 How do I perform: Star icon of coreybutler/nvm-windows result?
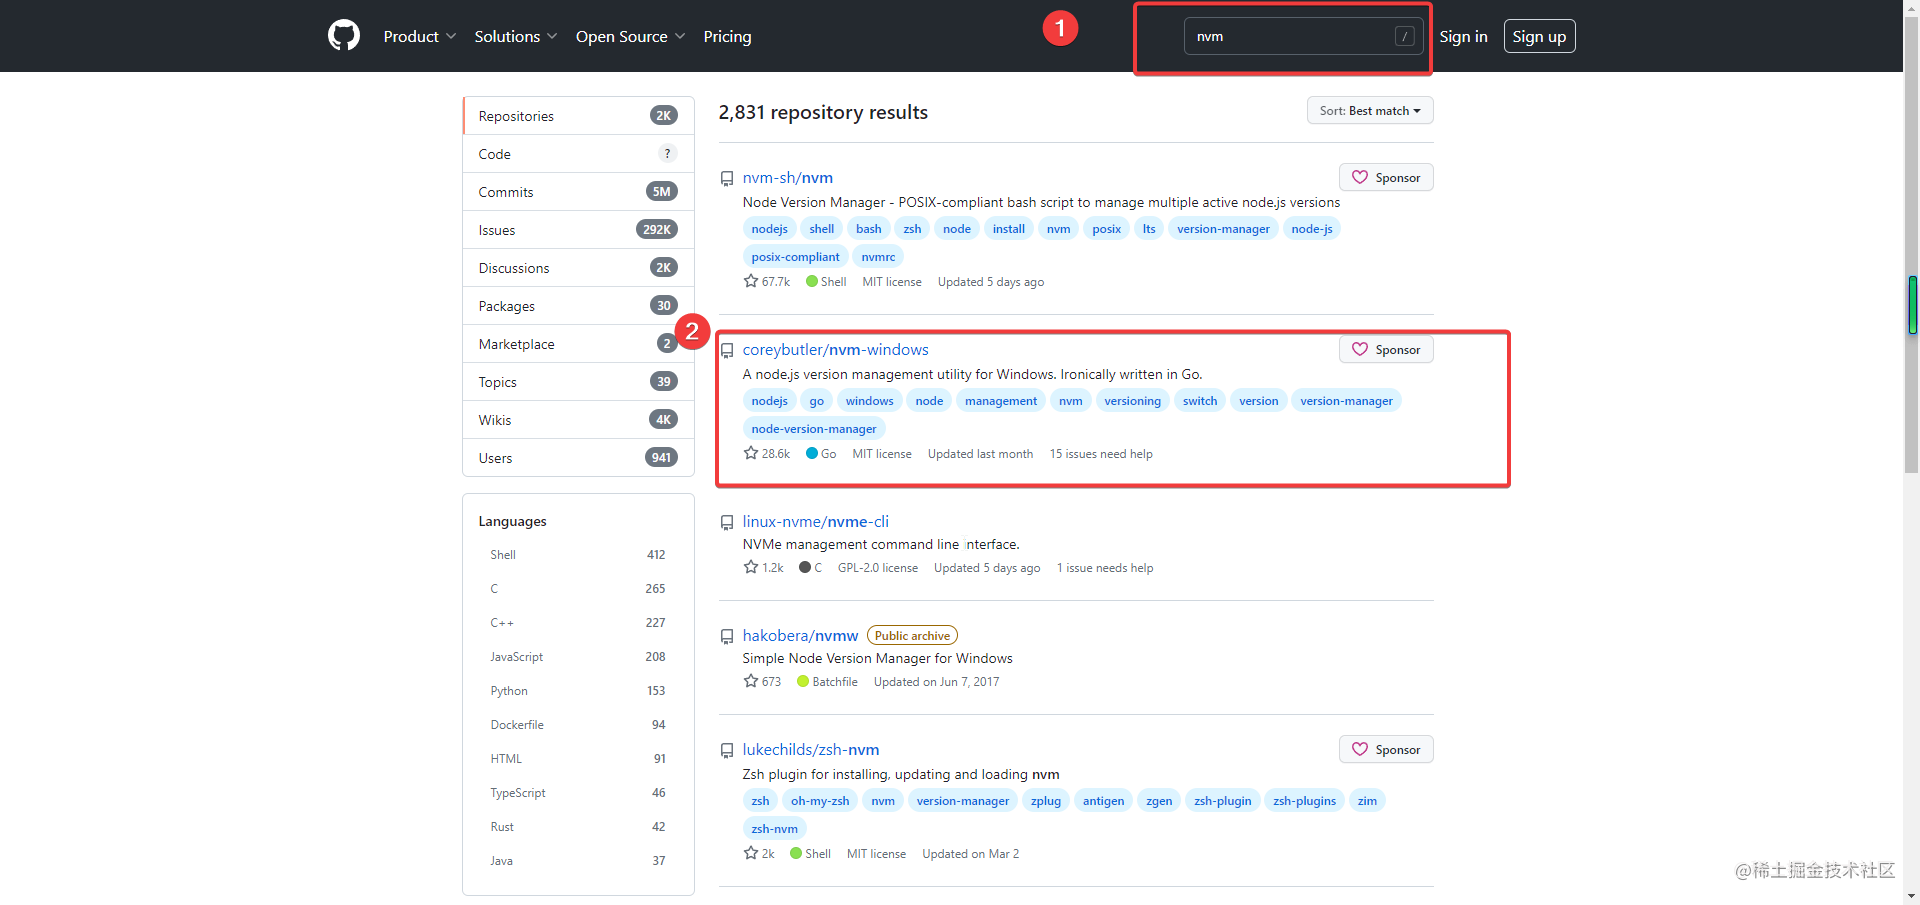pyautogui.click(x=751, y=453)
